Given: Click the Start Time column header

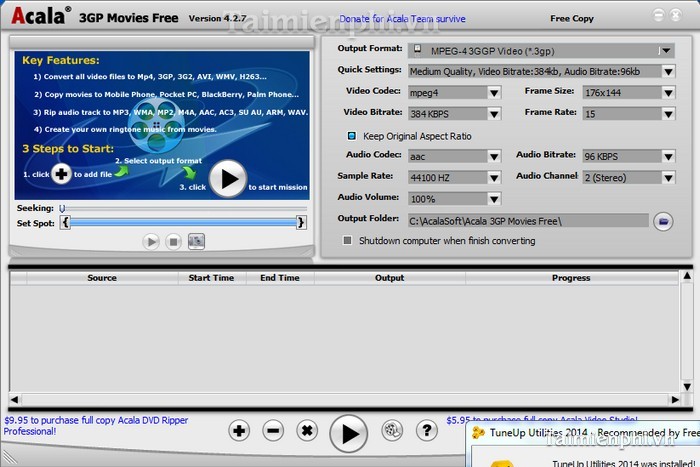Looking at the screenshot, I should [212, 278].
